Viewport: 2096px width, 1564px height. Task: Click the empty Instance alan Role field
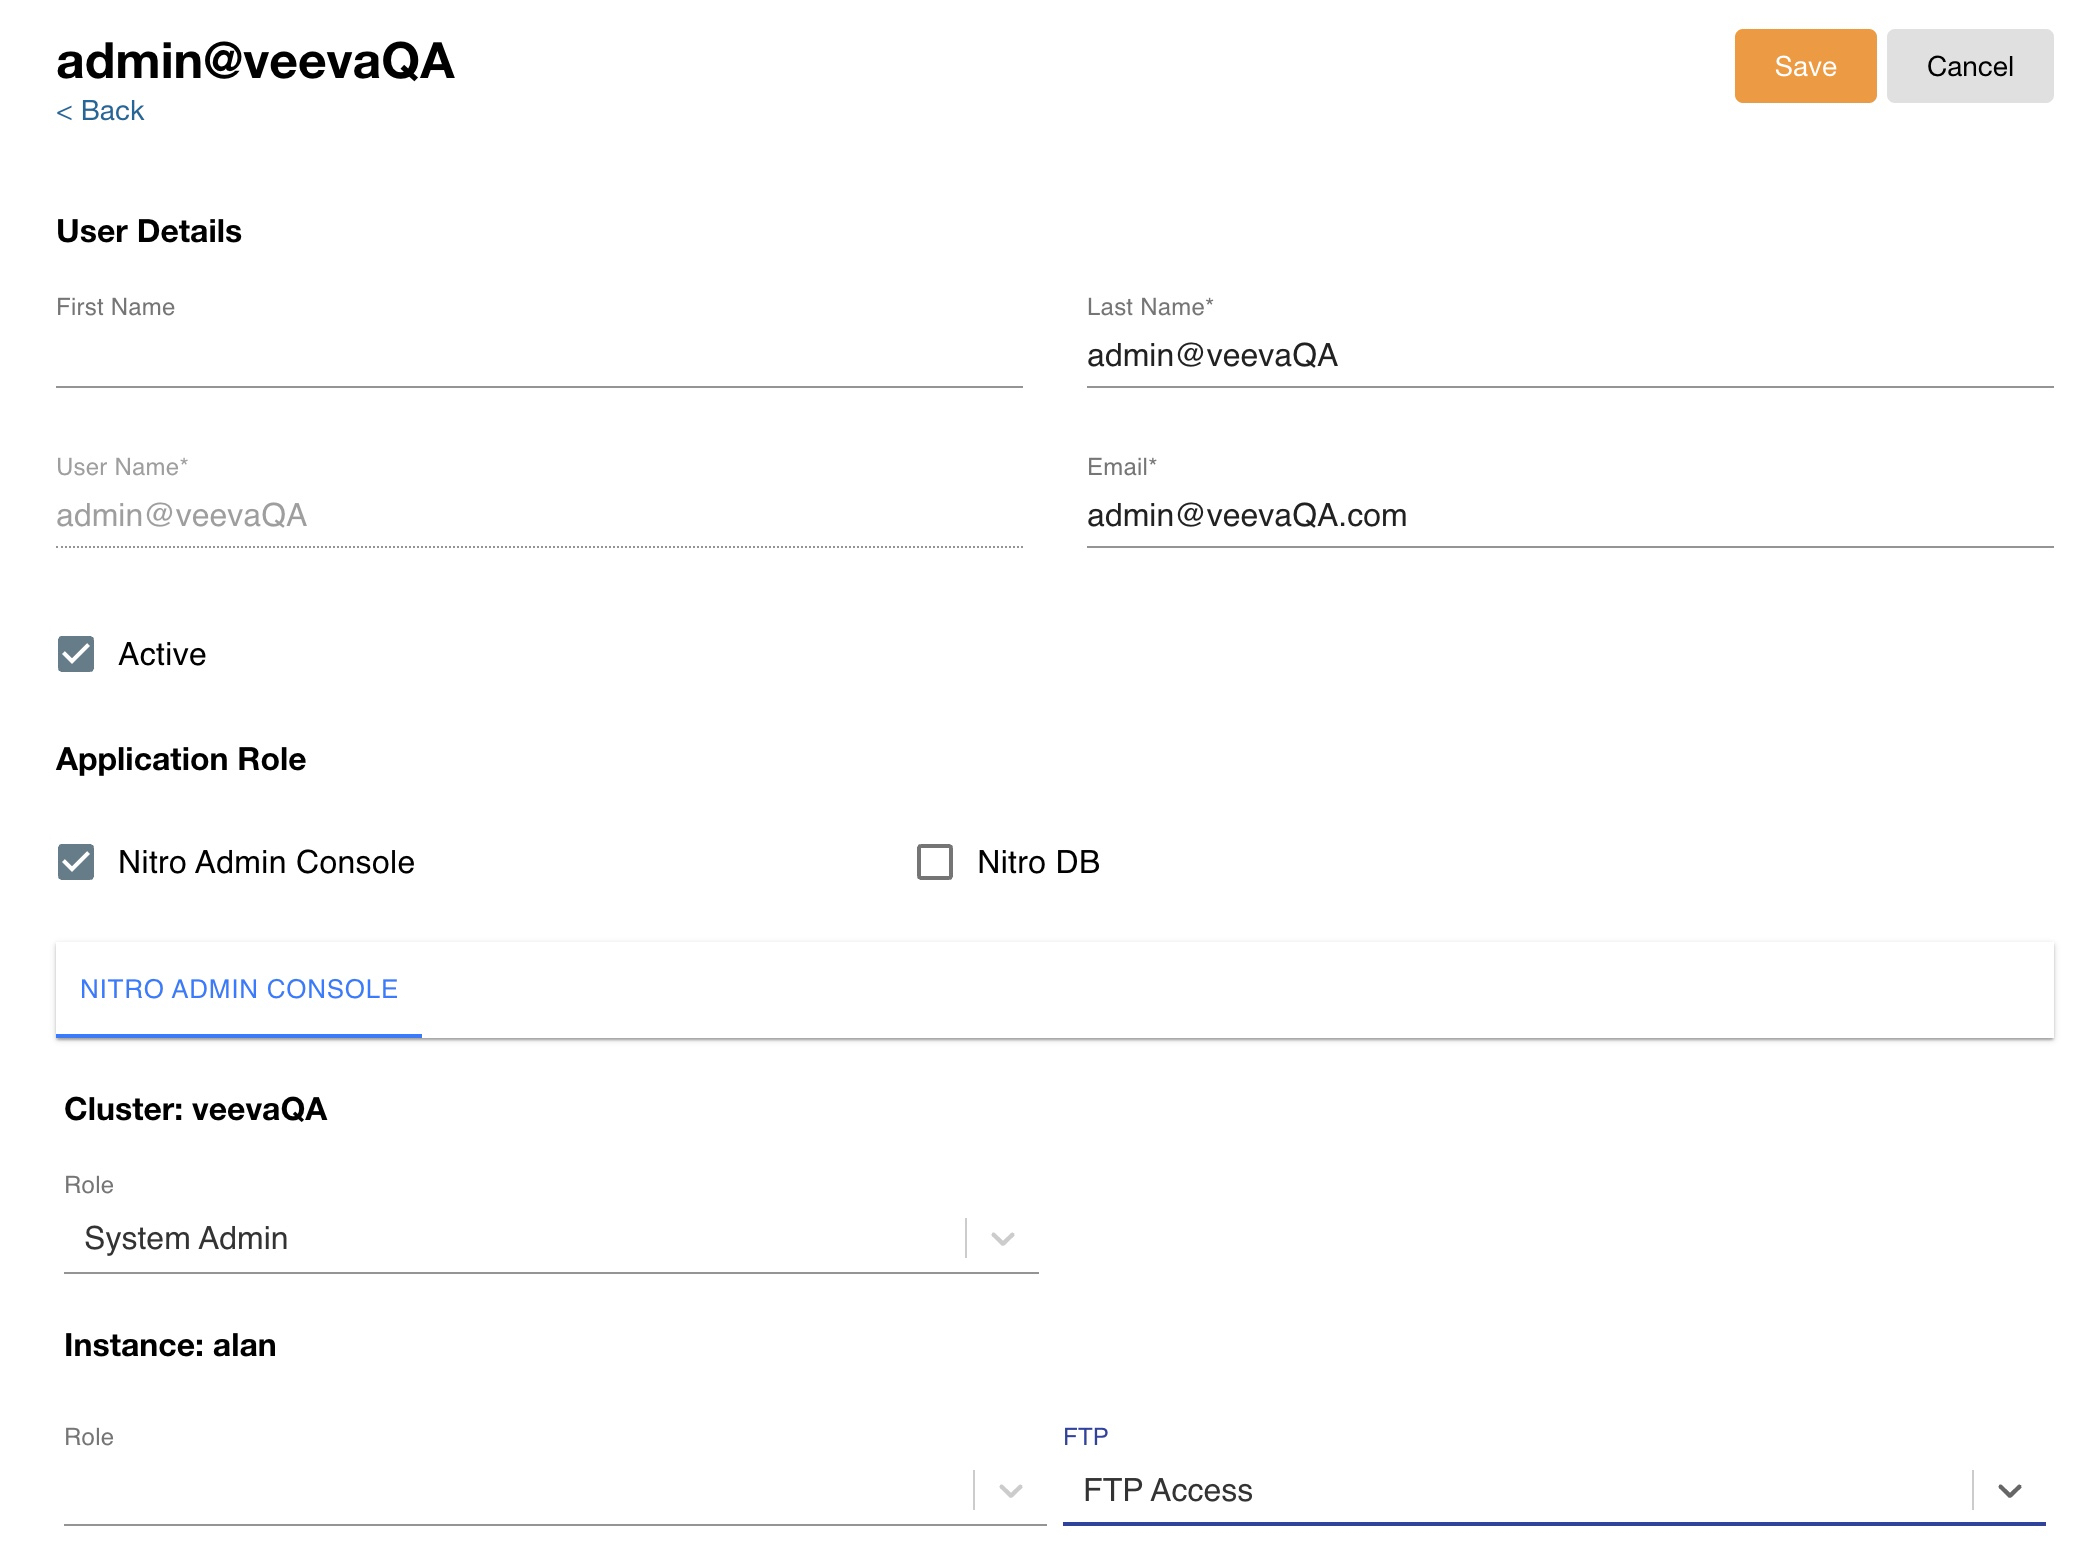(510, 1491)
